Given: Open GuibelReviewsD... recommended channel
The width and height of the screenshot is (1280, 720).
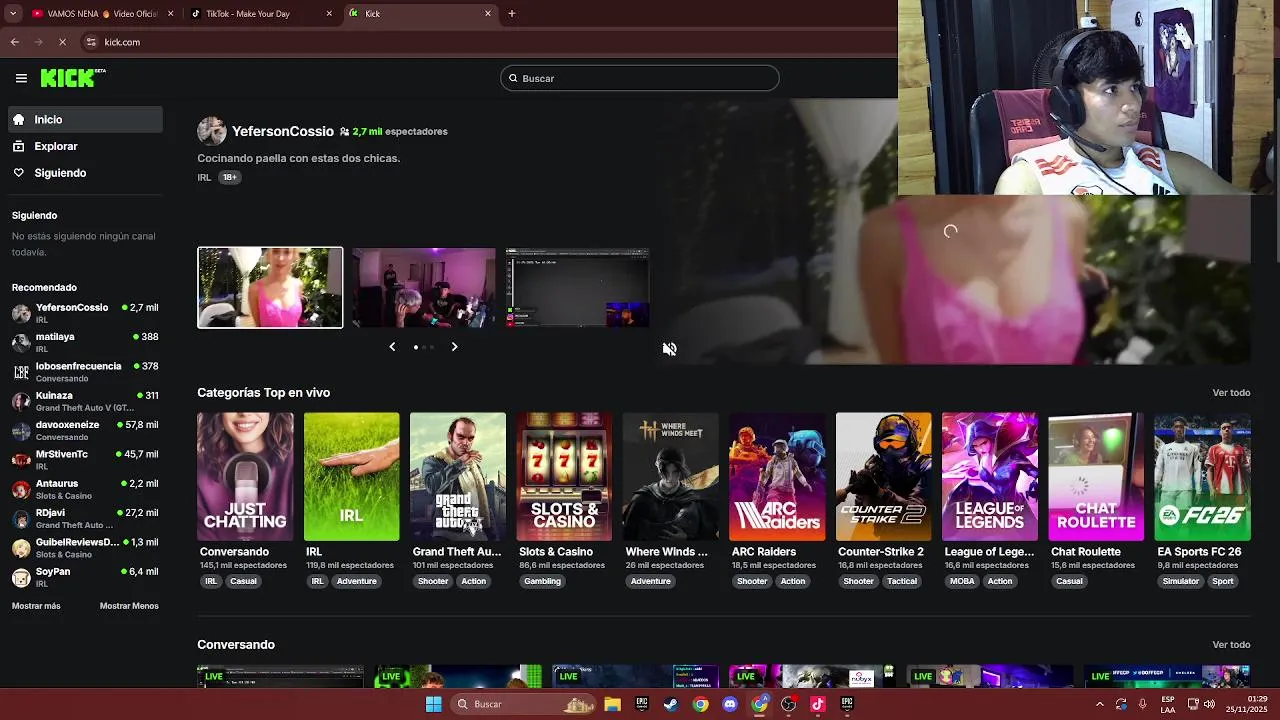Looking at the screenshot, I should tap(85, 548).
